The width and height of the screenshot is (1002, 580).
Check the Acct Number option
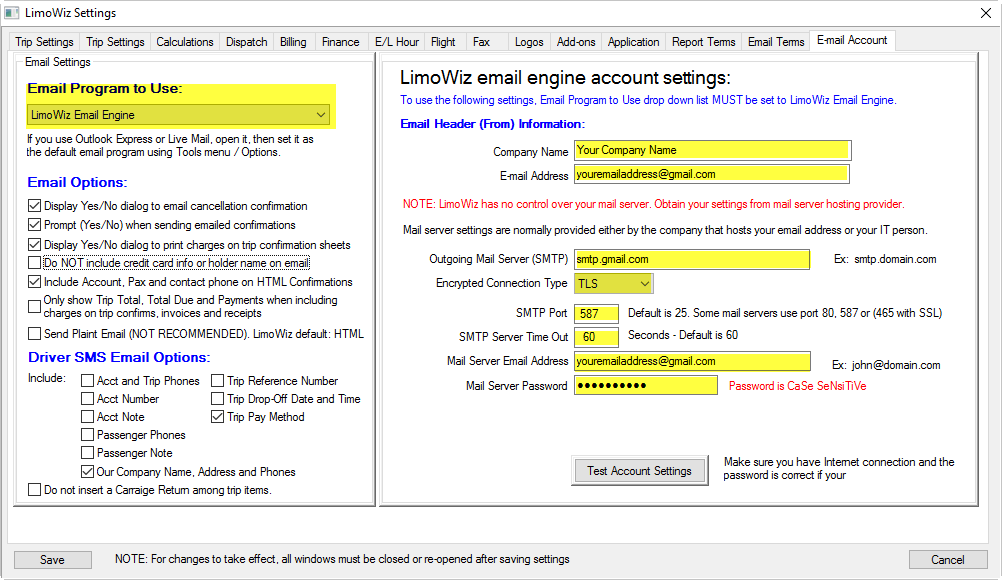click(88, 399)
